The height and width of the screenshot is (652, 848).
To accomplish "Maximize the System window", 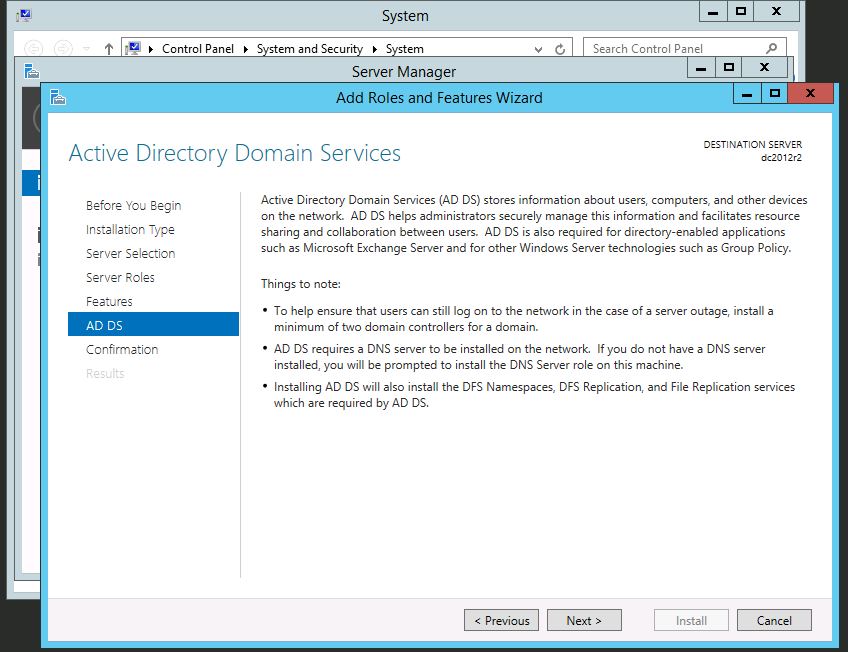I will pos(741,11).
